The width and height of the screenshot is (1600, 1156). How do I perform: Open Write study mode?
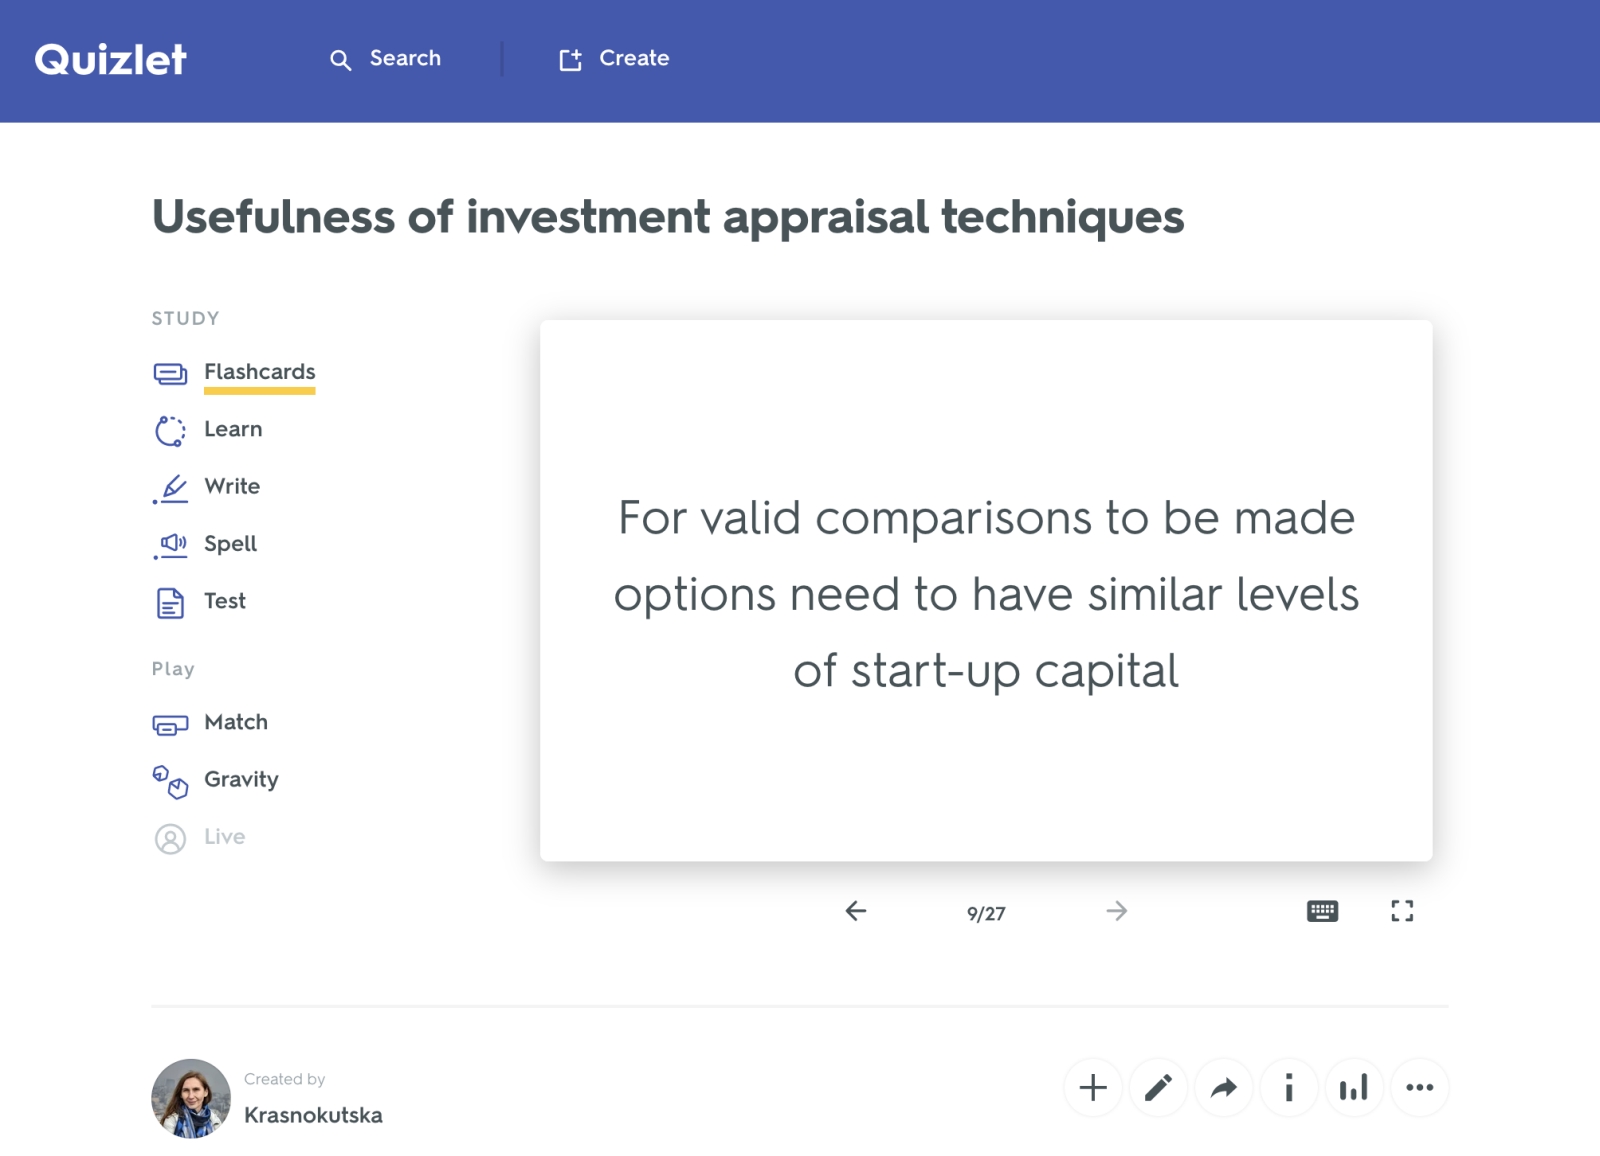(231, 487)
